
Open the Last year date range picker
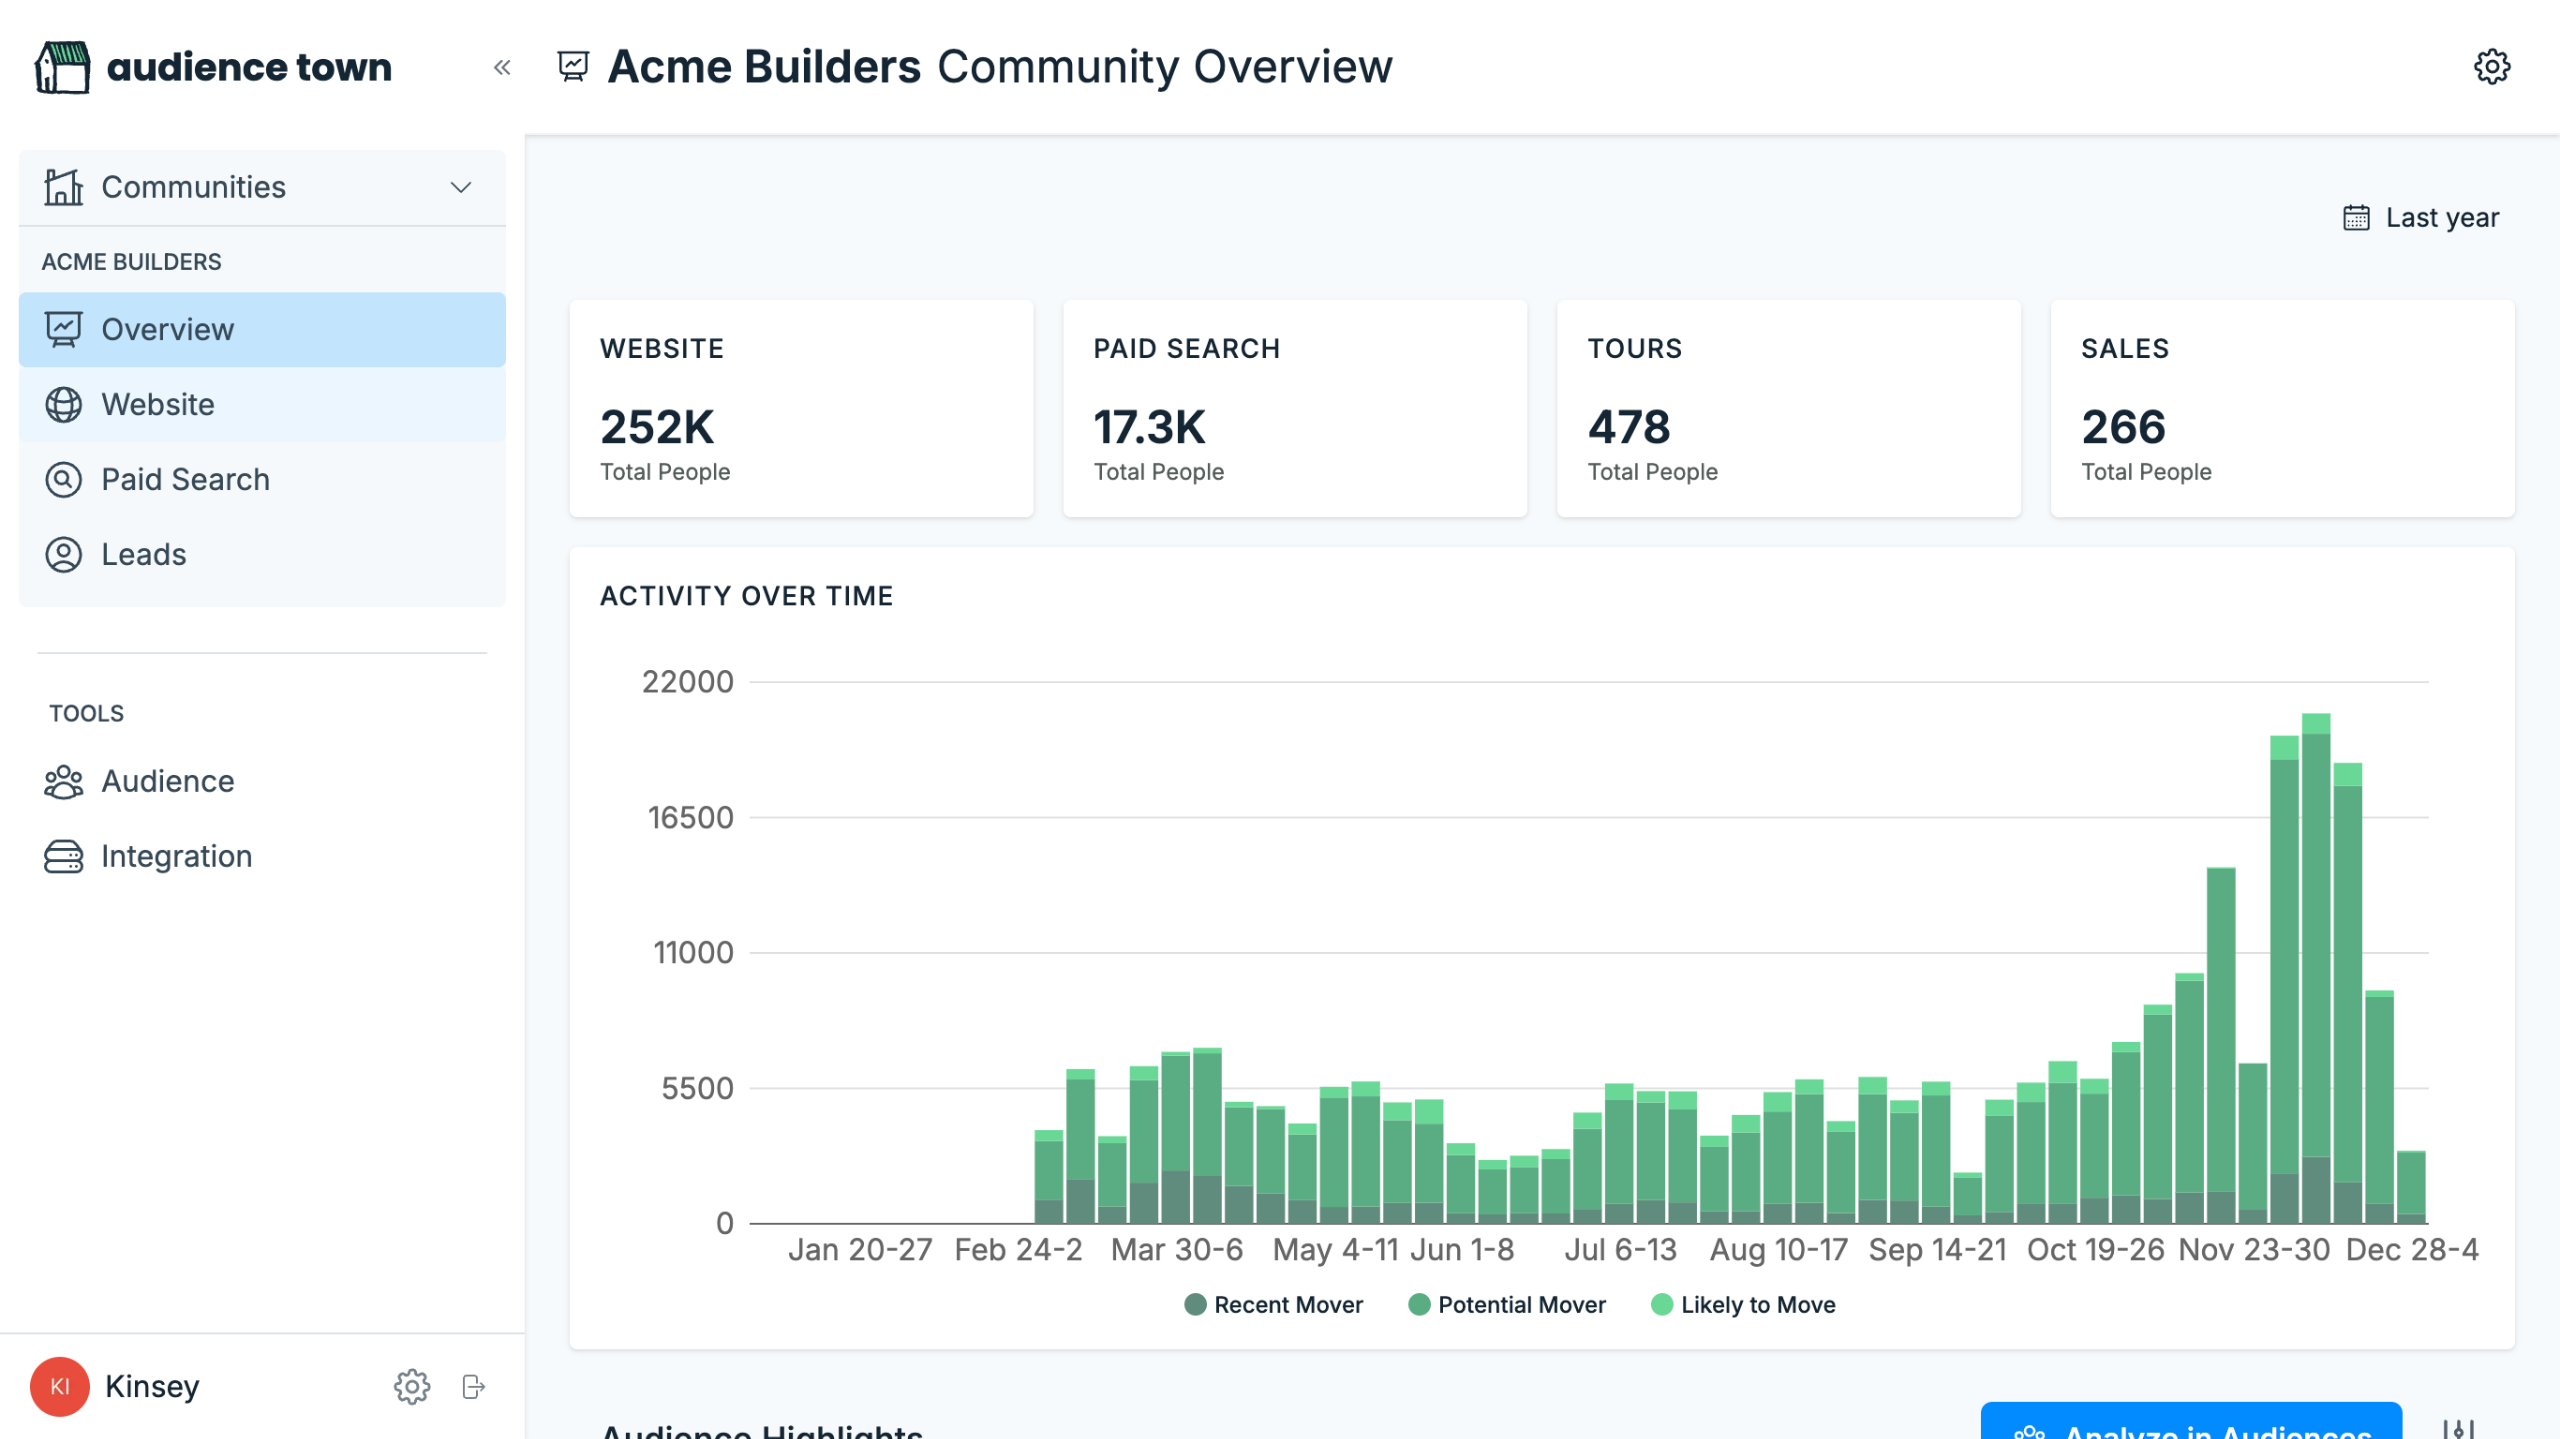point(2421,218)
